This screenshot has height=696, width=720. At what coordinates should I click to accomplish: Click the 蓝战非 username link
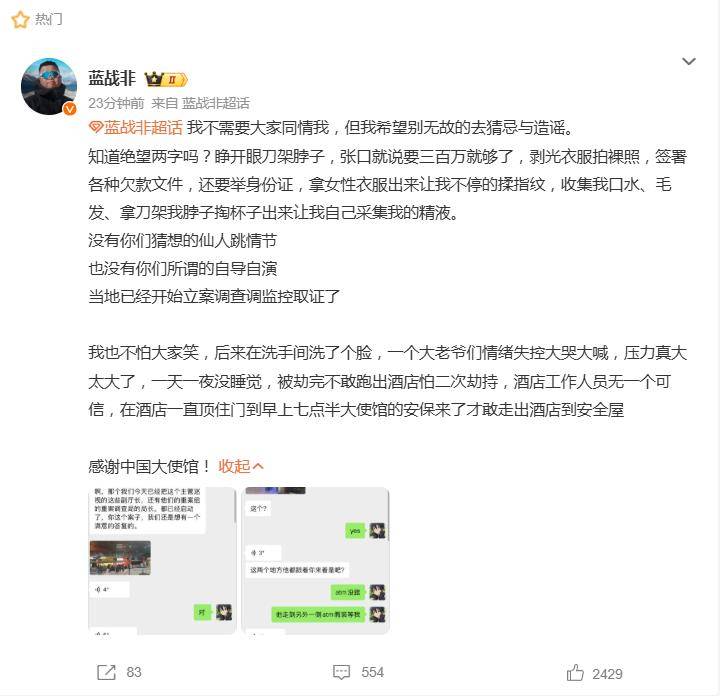[112, 79]
